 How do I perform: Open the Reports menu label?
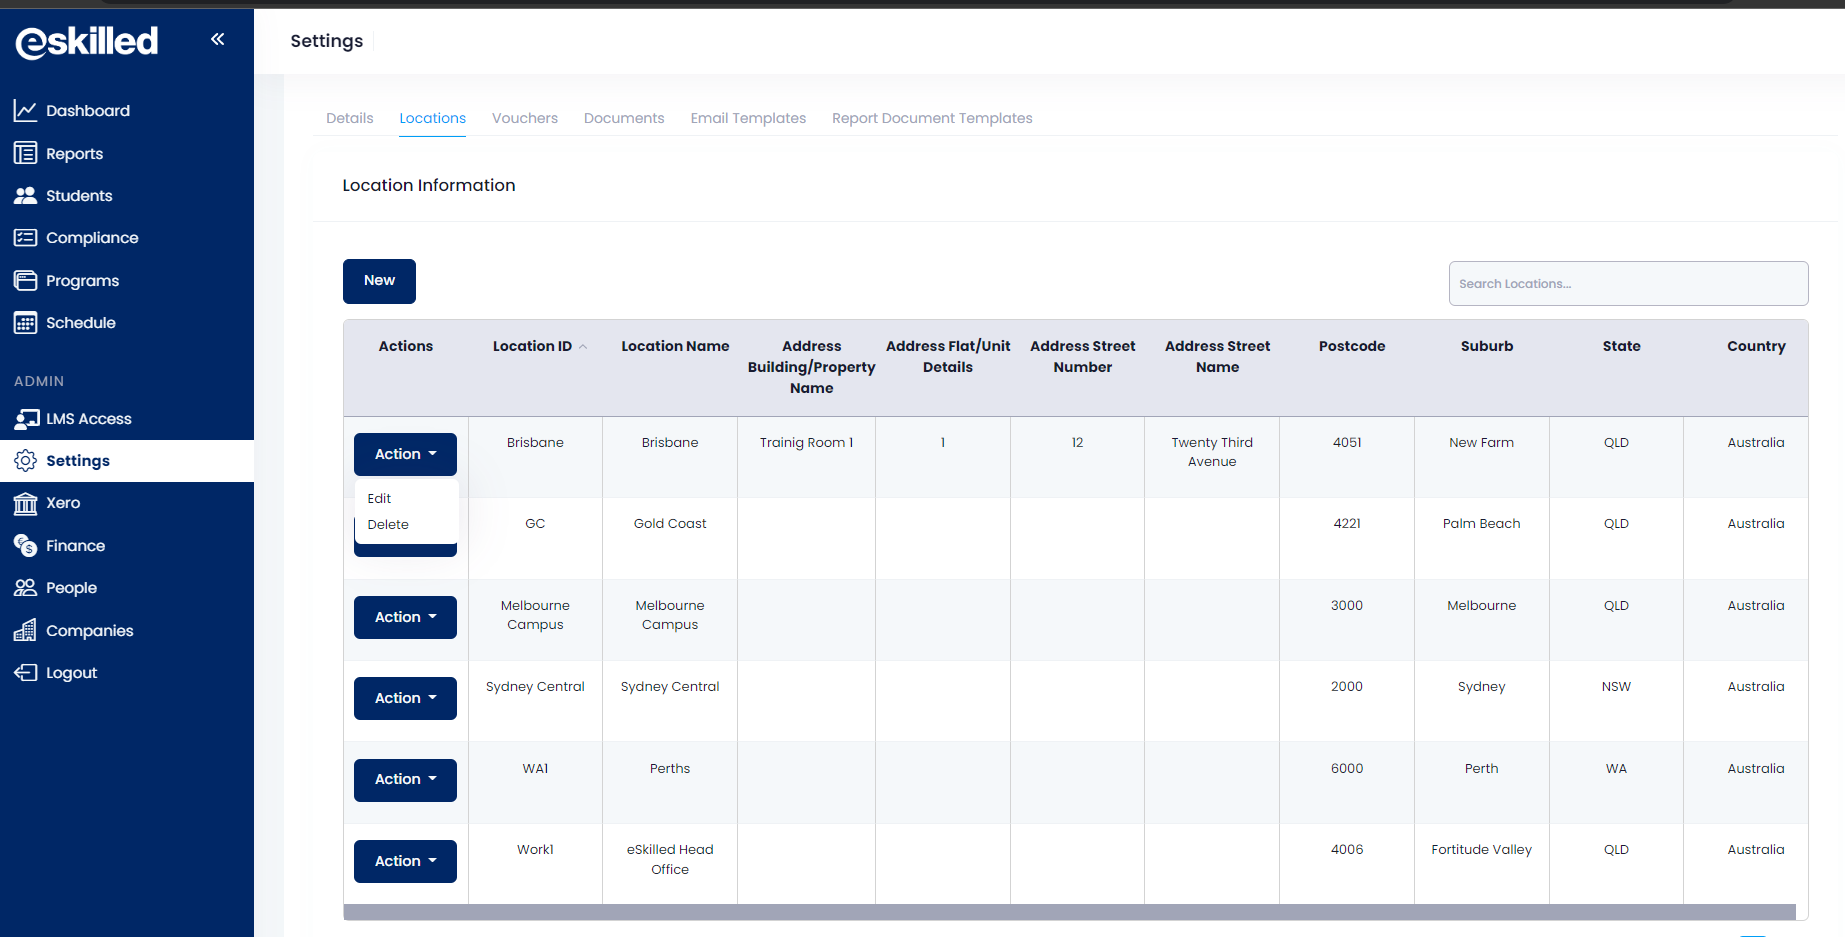[74, 154]
